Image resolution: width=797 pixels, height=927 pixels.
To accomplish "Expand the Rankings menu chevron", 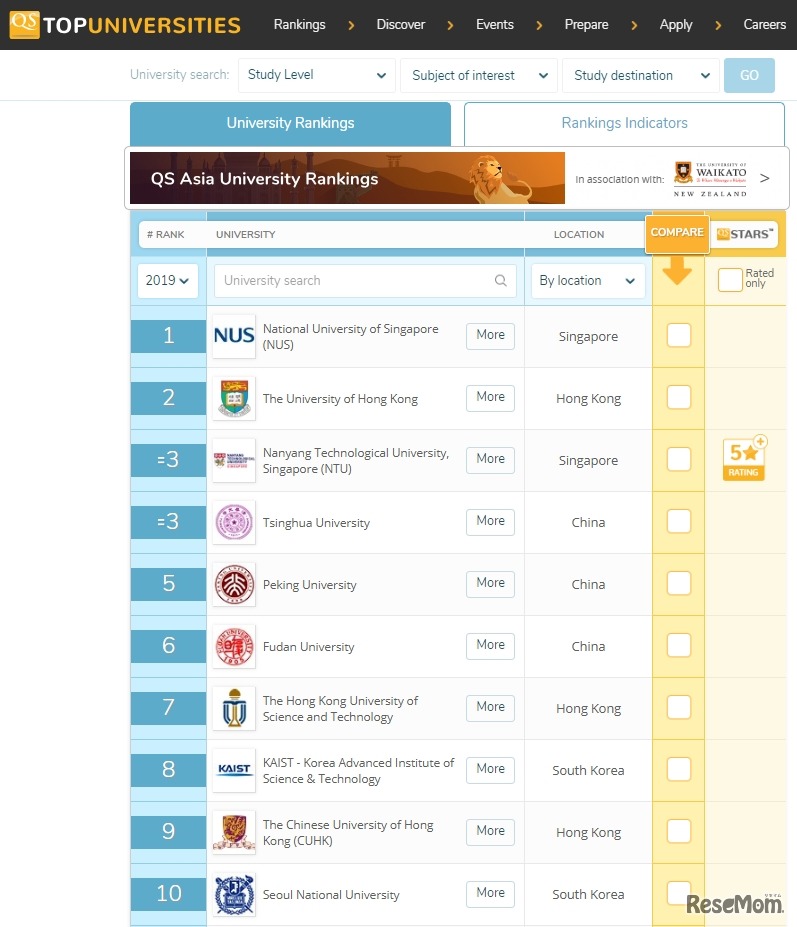I will (x=351, y=25).
